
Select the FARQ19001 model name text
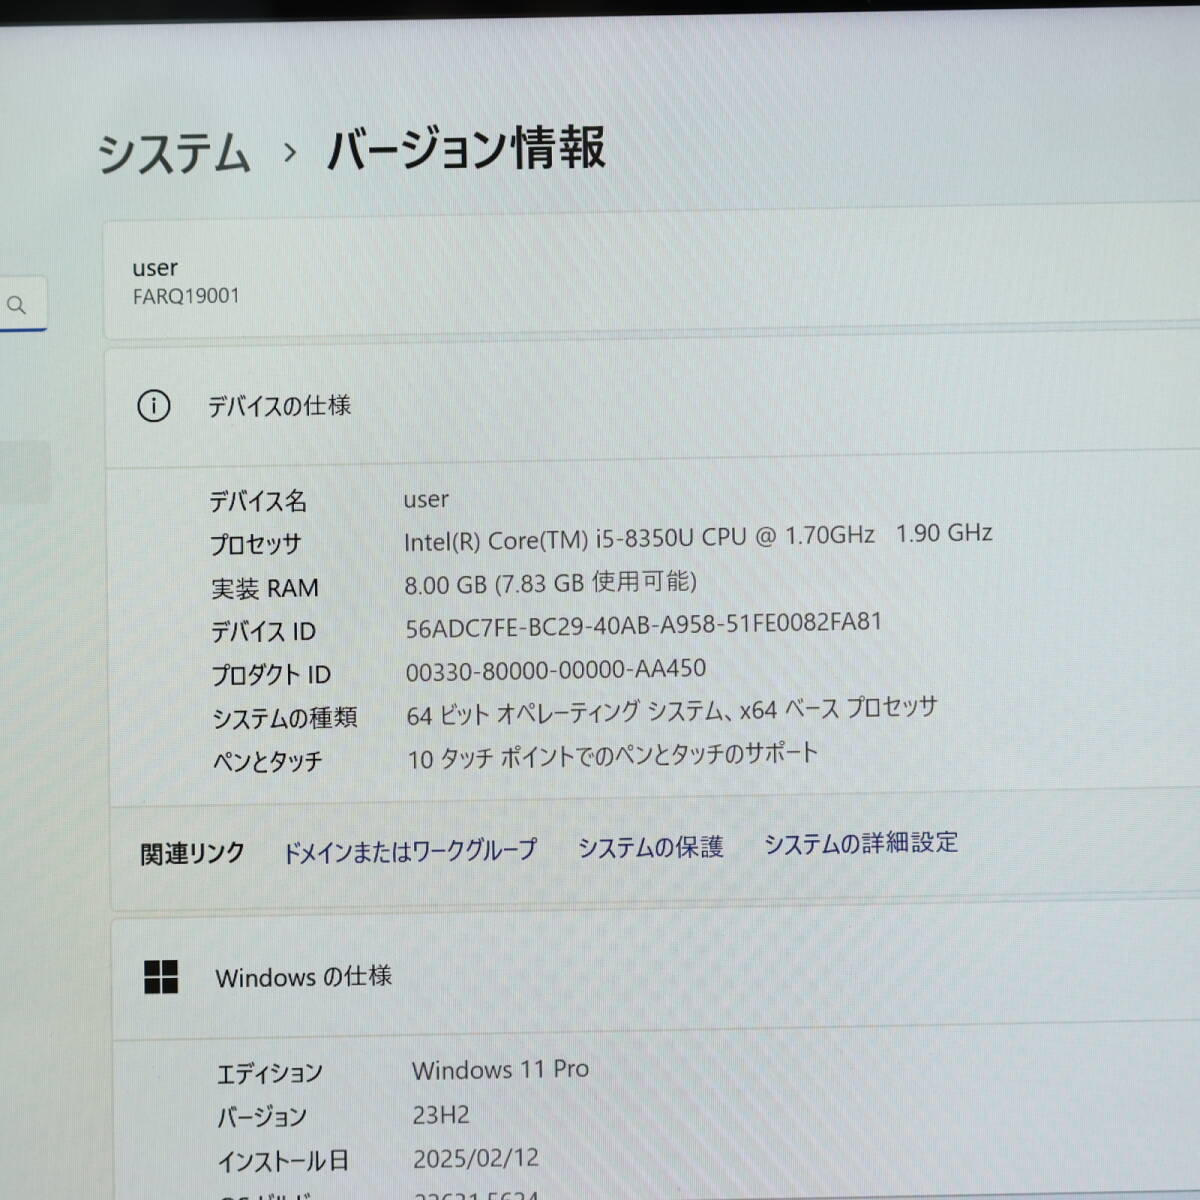tap(186, 296)
